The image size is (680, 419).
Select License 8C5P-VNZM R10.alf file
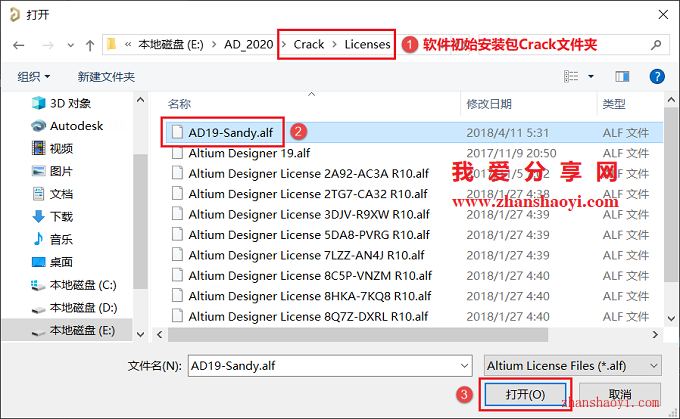[310, 275]
